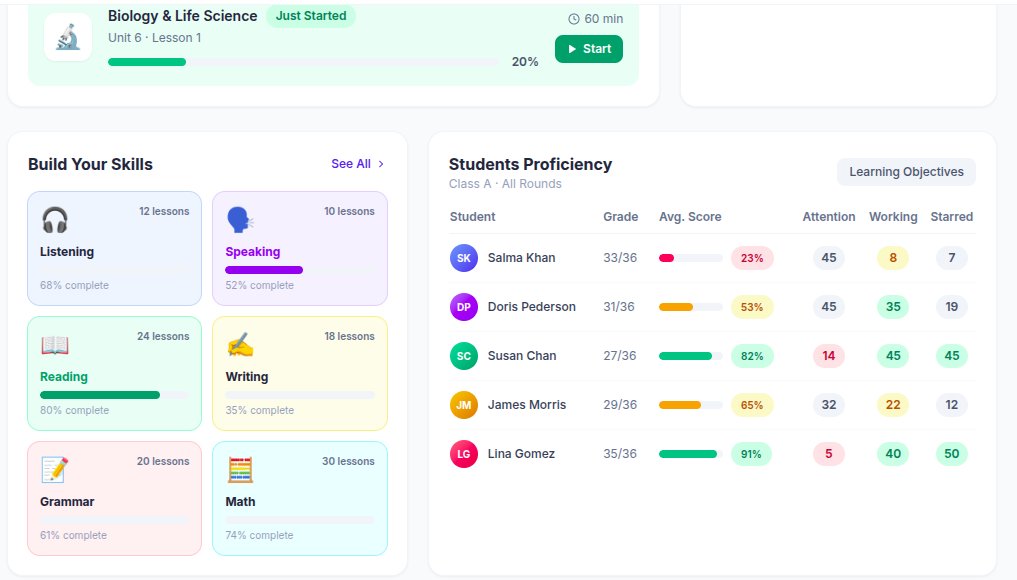Viewport: 1017px width, 580px height.
Task: Sort by the Avg. Score column header
Action: [690, 217]
